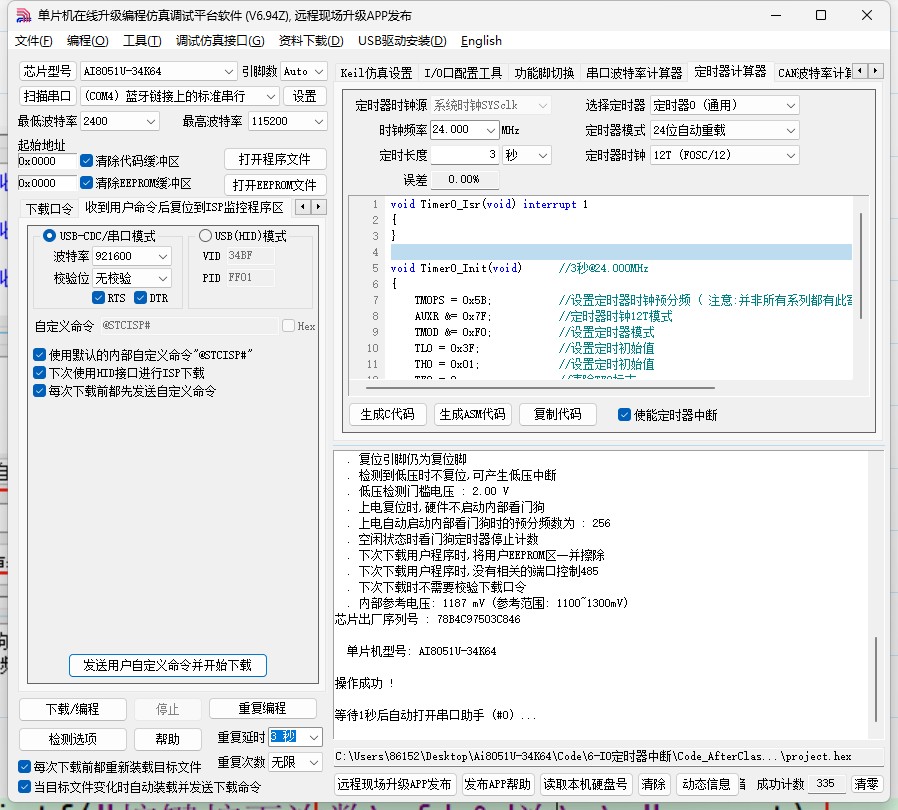Expand timer length unit 秒 dropdown
This screenshot has height=810, width=898.
543,155
